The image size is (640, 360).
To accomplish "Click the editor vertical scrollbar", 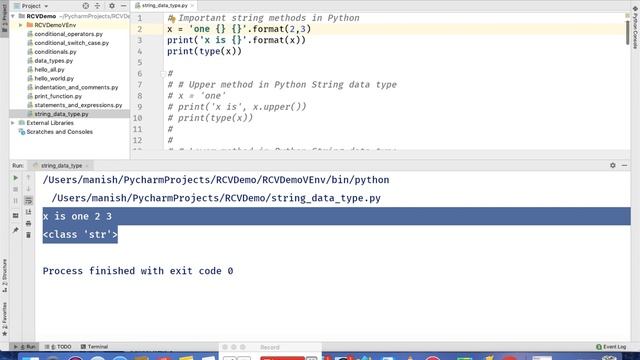I will [627, 33].
